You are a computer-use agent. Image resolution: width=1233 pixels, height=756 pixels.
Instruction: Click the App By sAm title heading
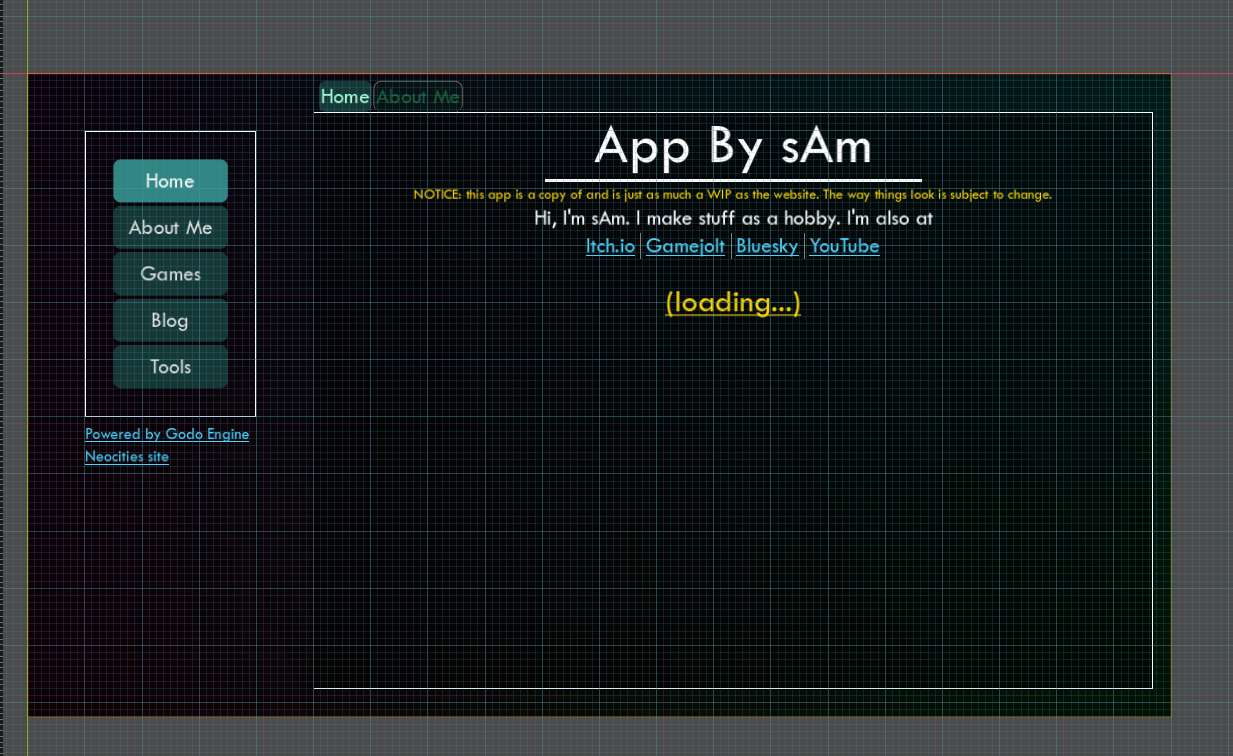coord(733,146)
